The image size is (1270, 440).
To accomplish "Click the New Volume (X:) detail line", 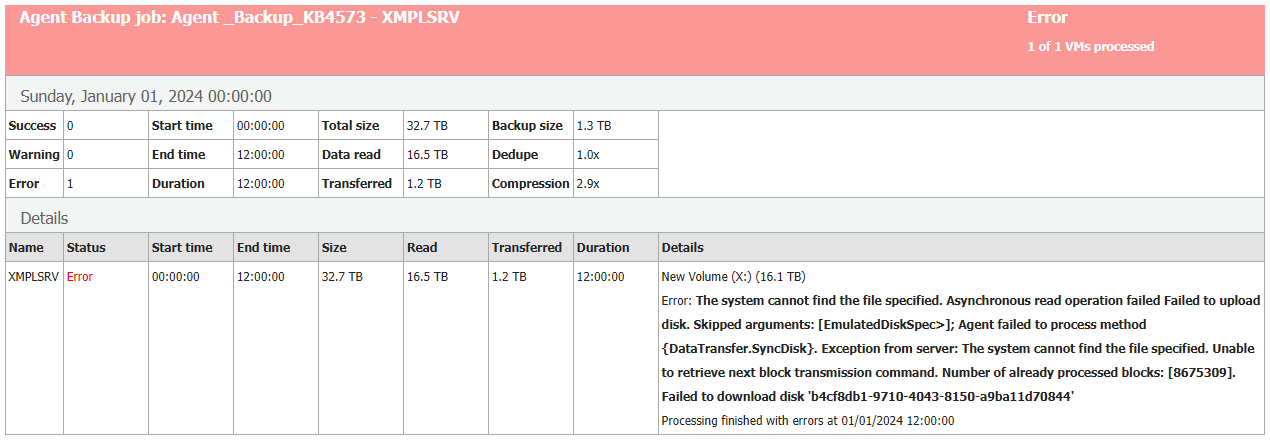I will click(x=733, y=277).
